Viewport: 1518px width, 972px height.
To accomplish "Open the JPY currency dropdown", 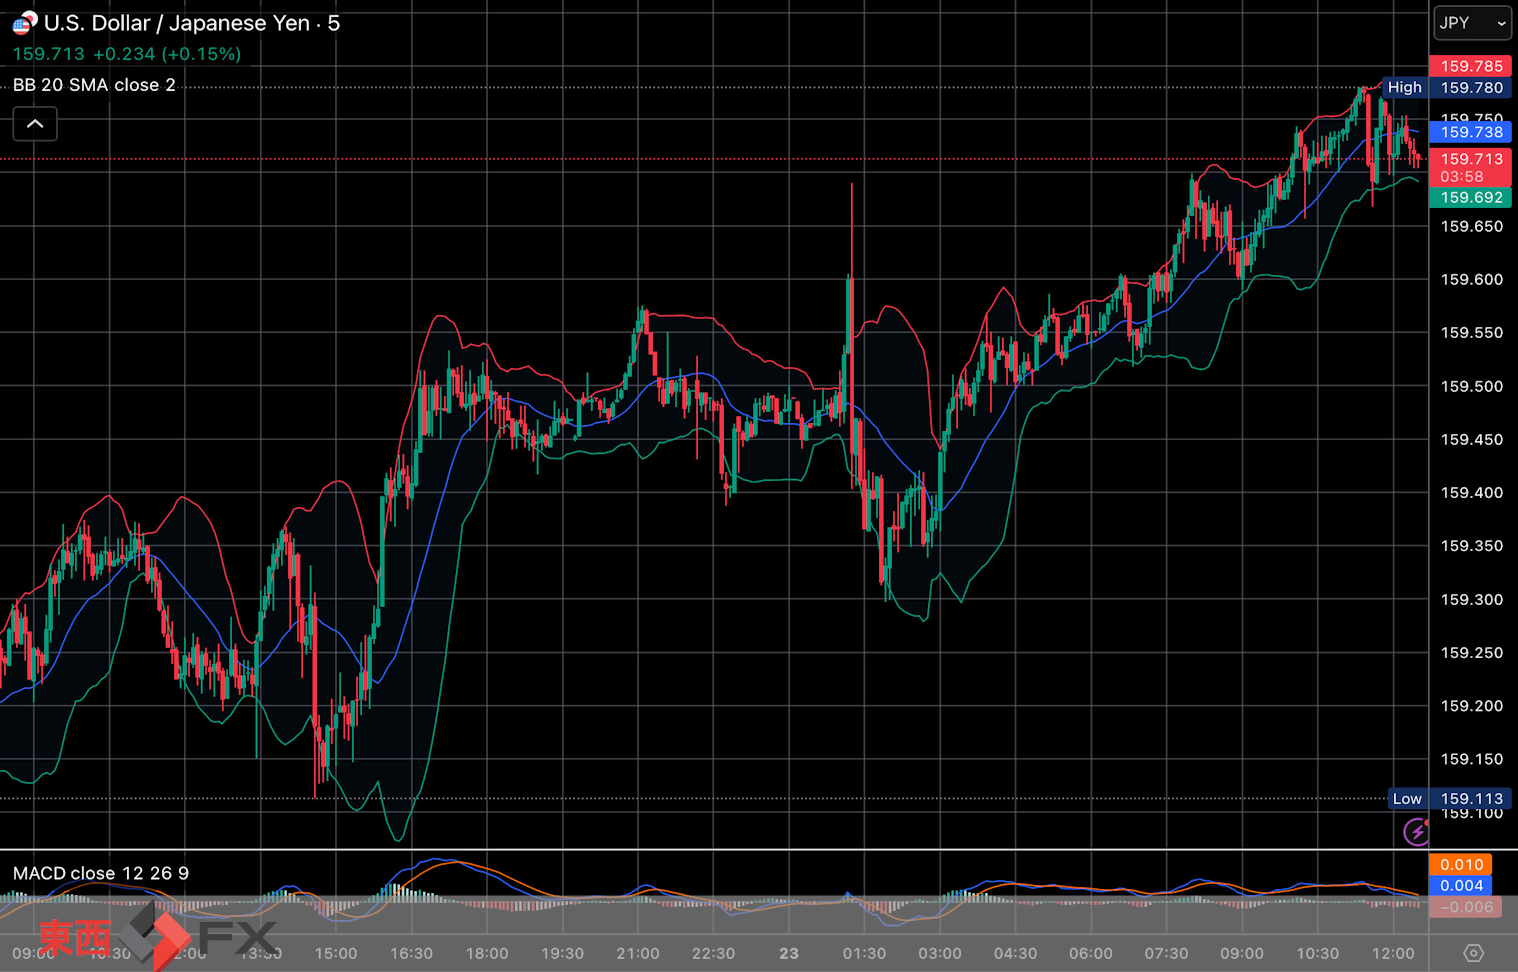I will tap(1472, 23).
